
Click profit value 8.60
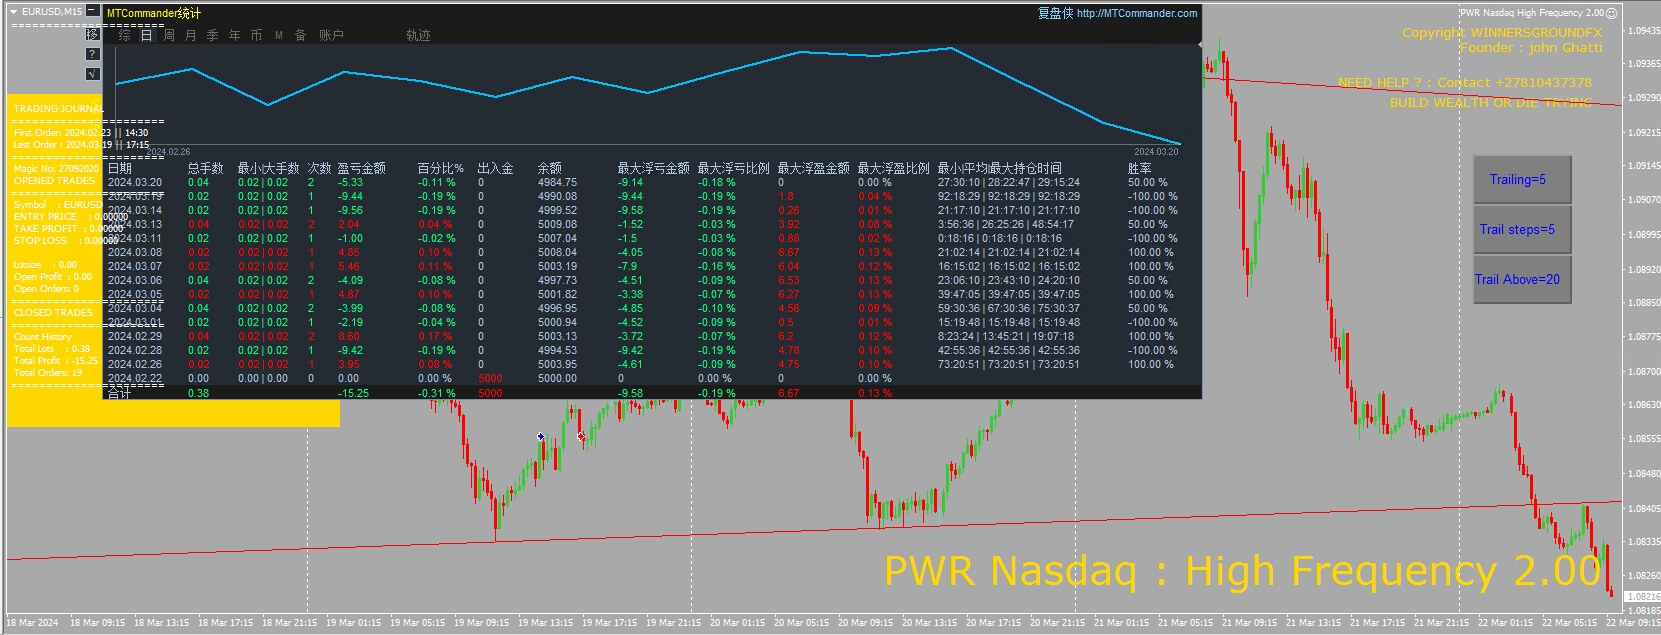tap(348, 336)
